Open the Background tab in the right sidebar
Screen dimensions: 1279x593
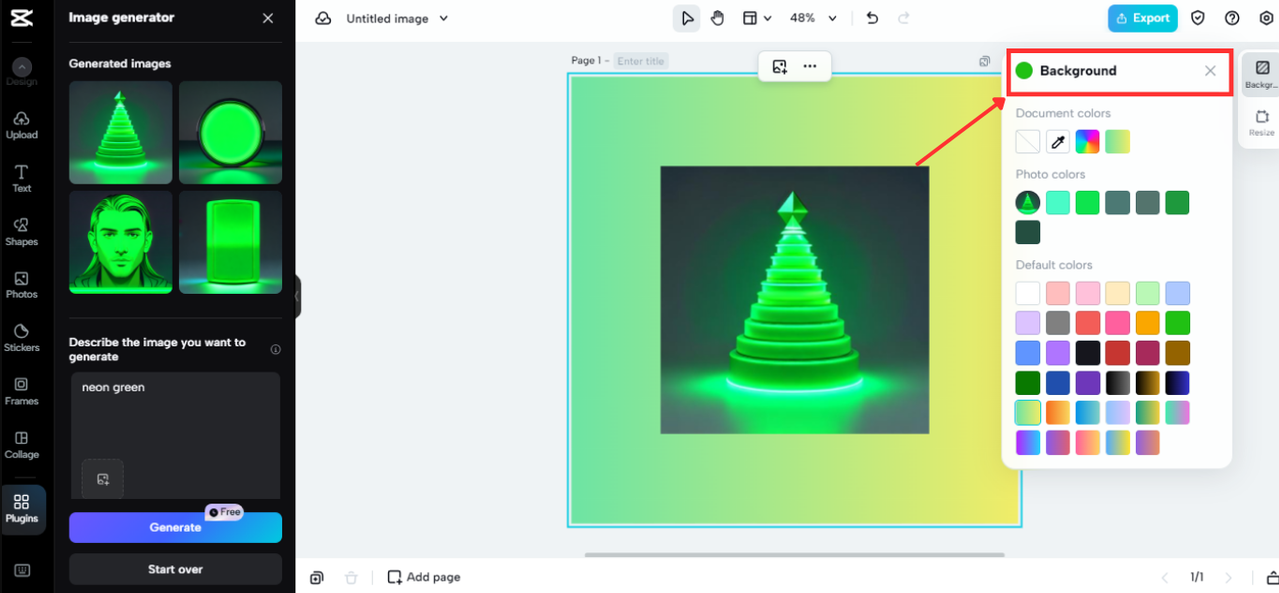click(x=1262, y=76)
